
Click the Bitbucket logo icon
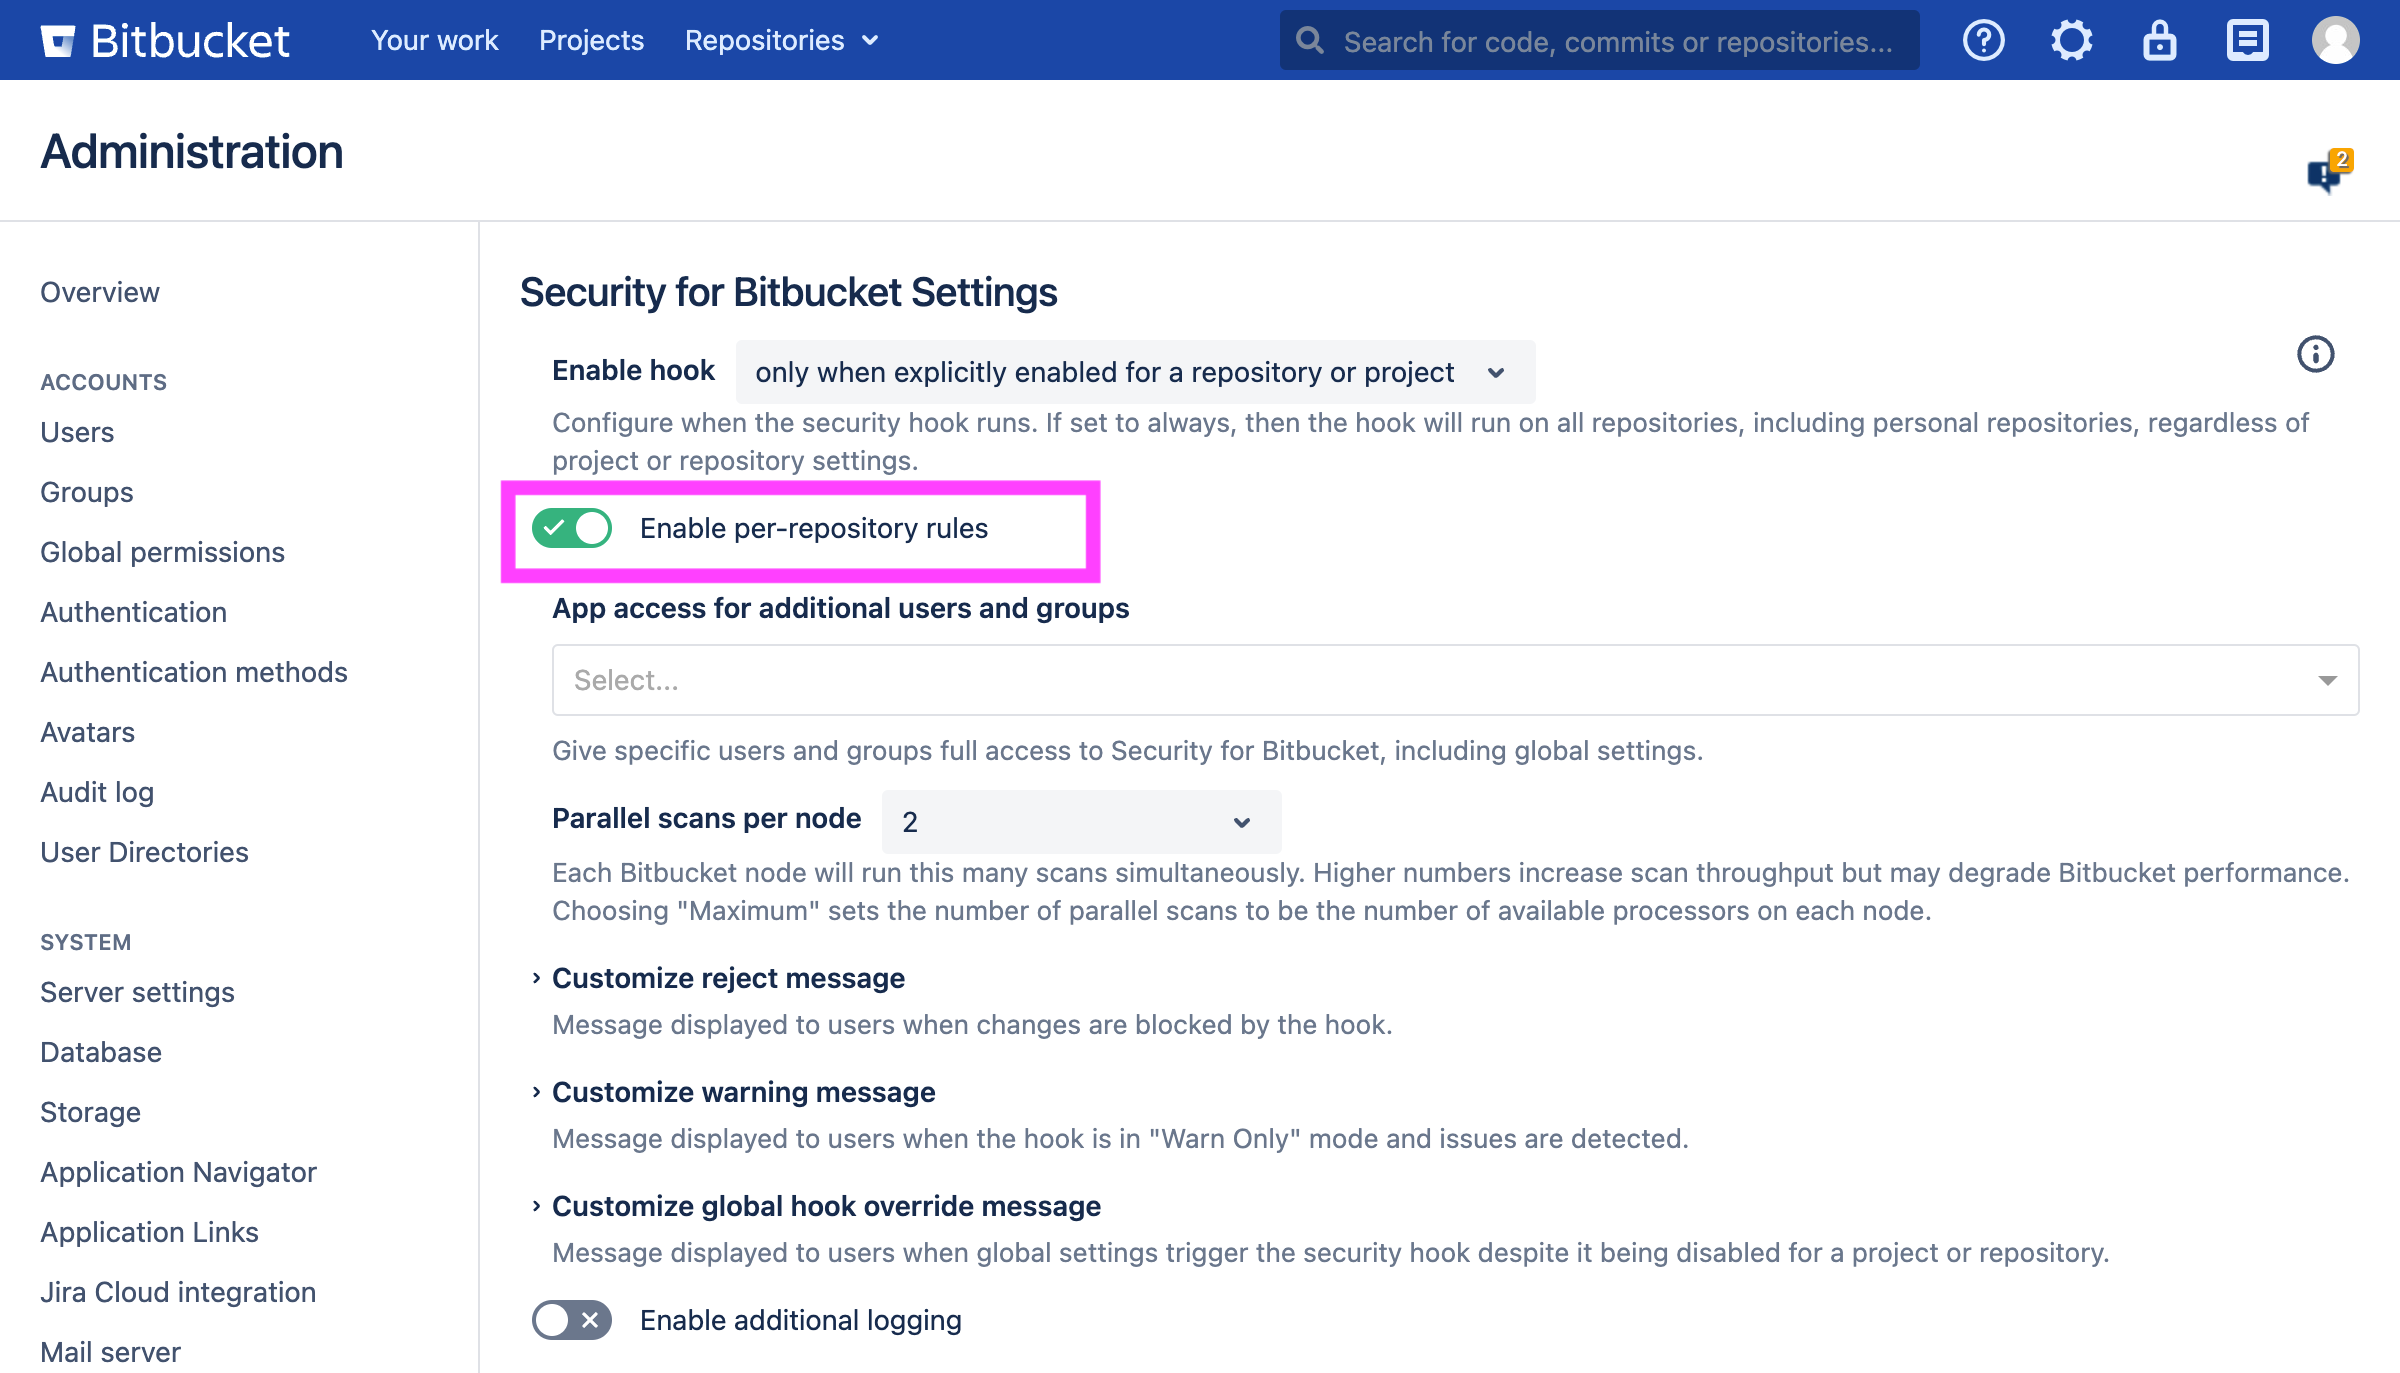coord(58,41)
